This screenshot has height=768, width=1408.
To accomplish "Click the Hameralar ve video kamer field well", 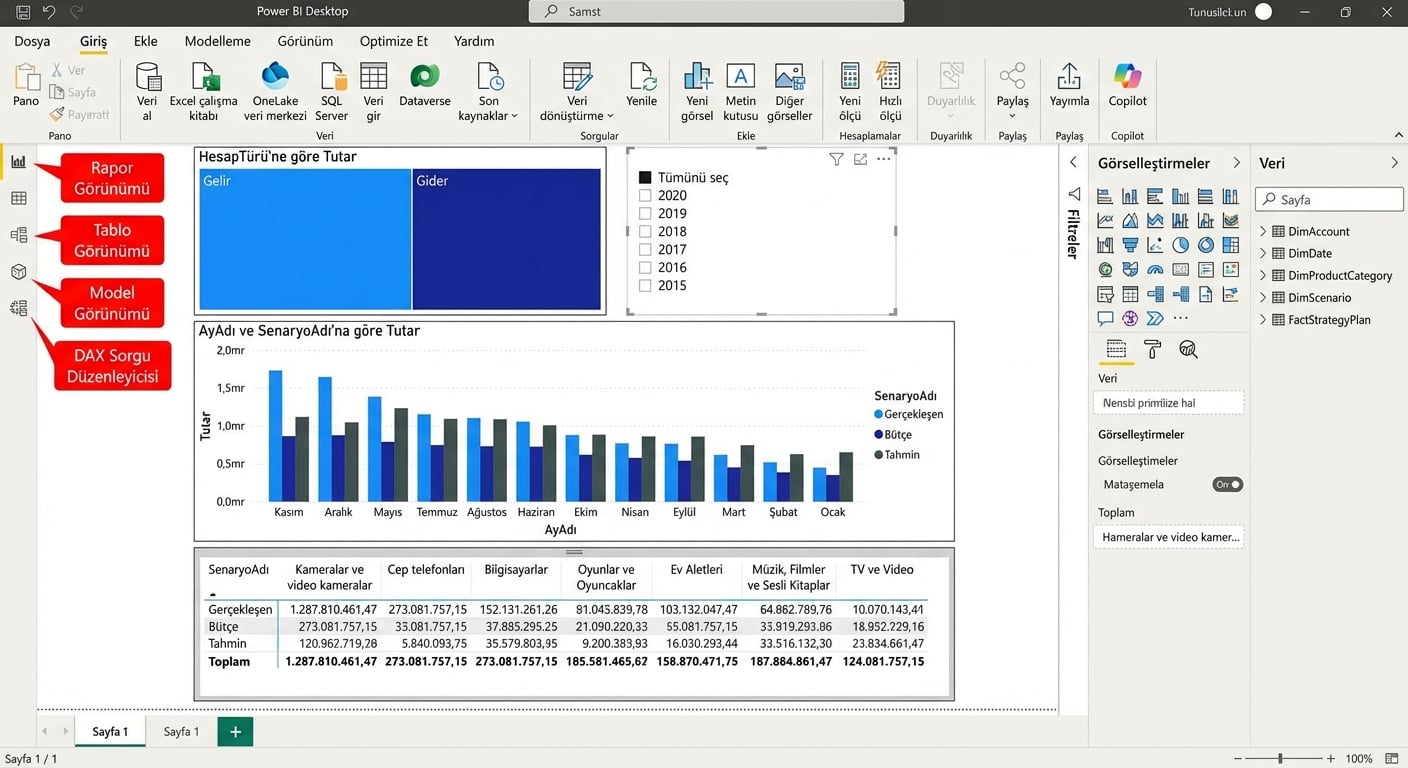I will (x=1169, y=537).
